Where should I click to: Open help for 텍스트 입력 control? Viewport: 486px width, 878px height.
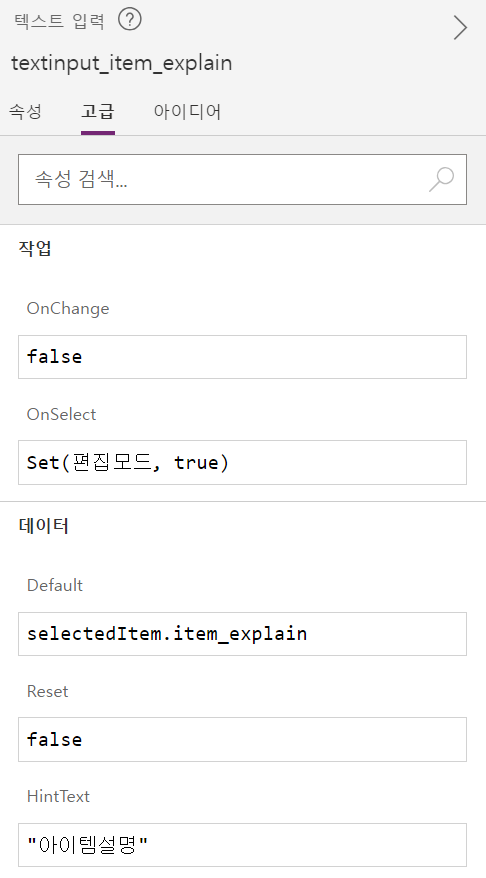point(130,20)
